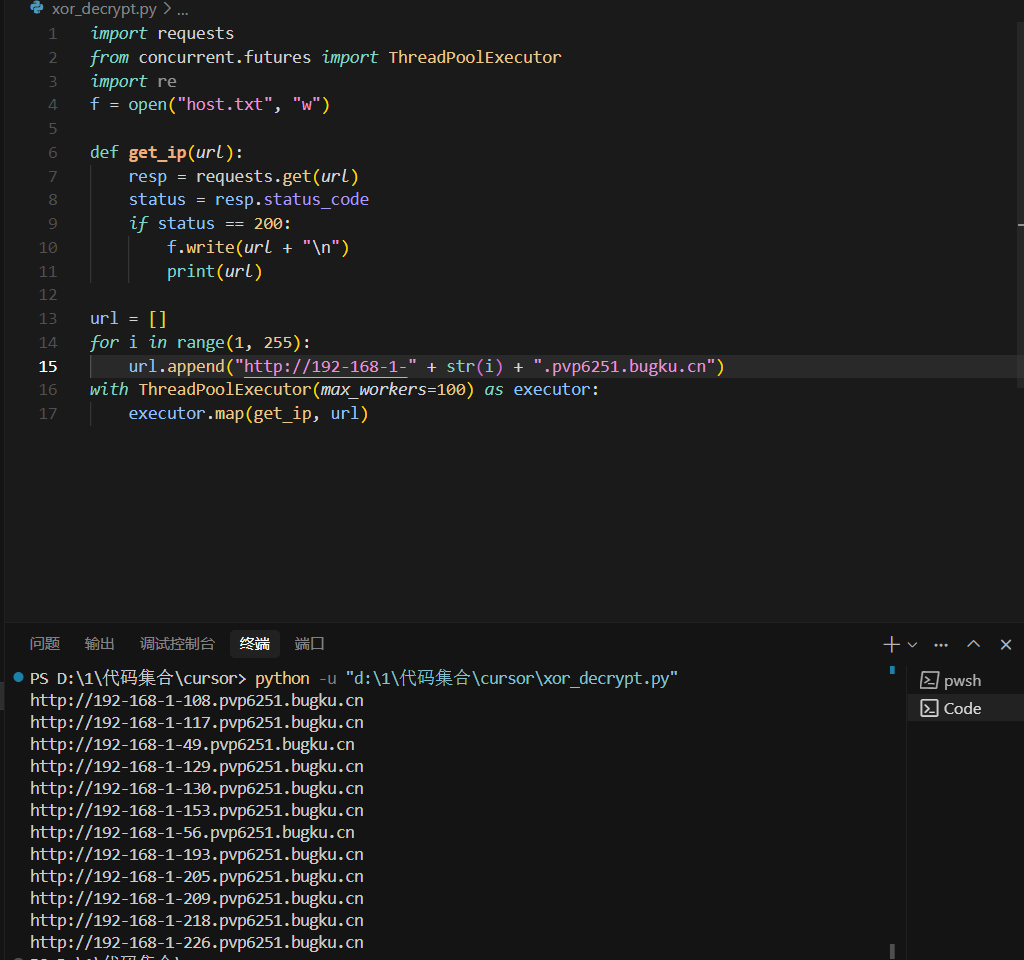Click ThreadPoolExecutor in the import line
1024x960 pixels.
tap(475, 57)
